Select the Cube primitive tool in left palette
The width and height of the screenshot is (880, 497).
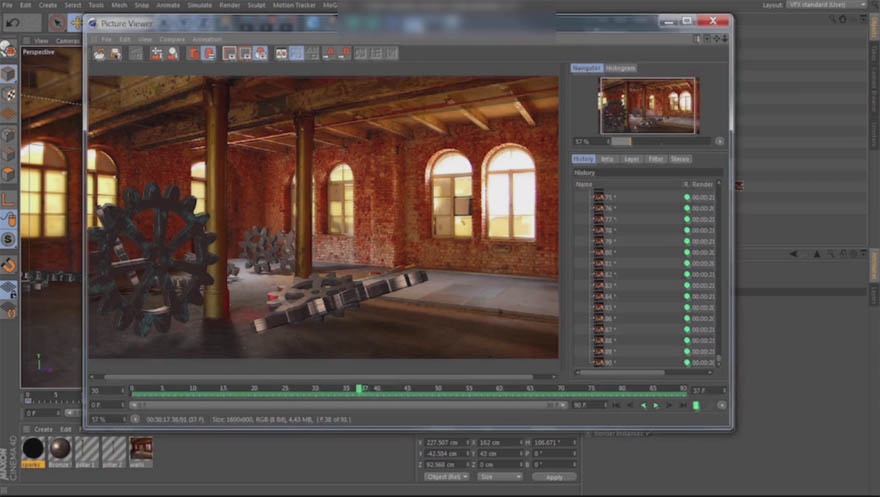coord(8,74)
